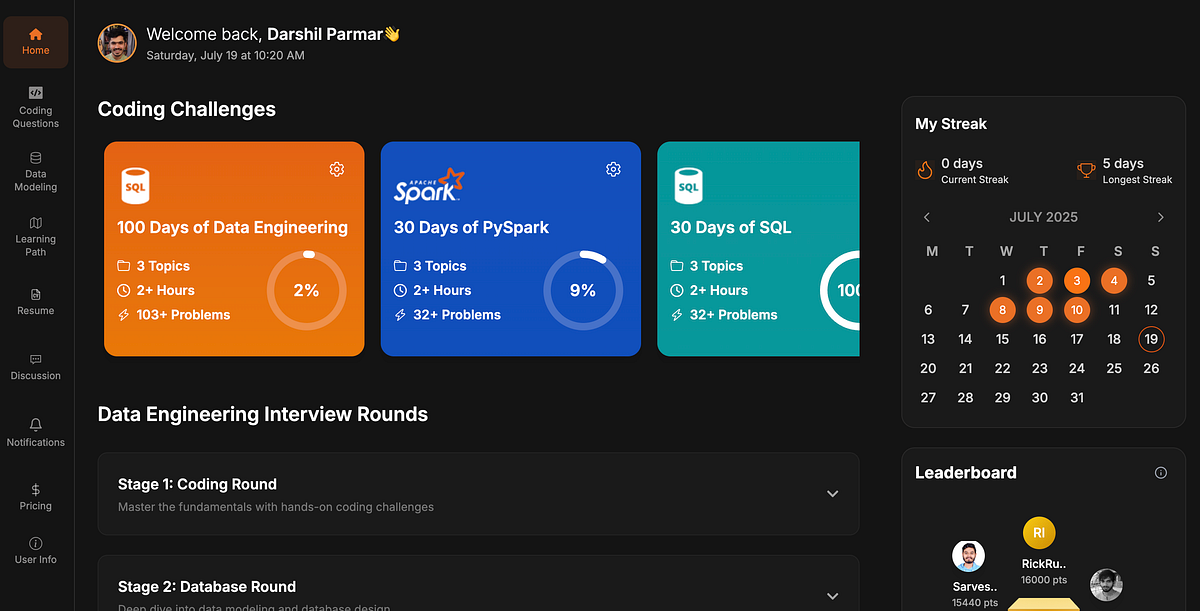Select Home in the sidebar

click(35, 42)
